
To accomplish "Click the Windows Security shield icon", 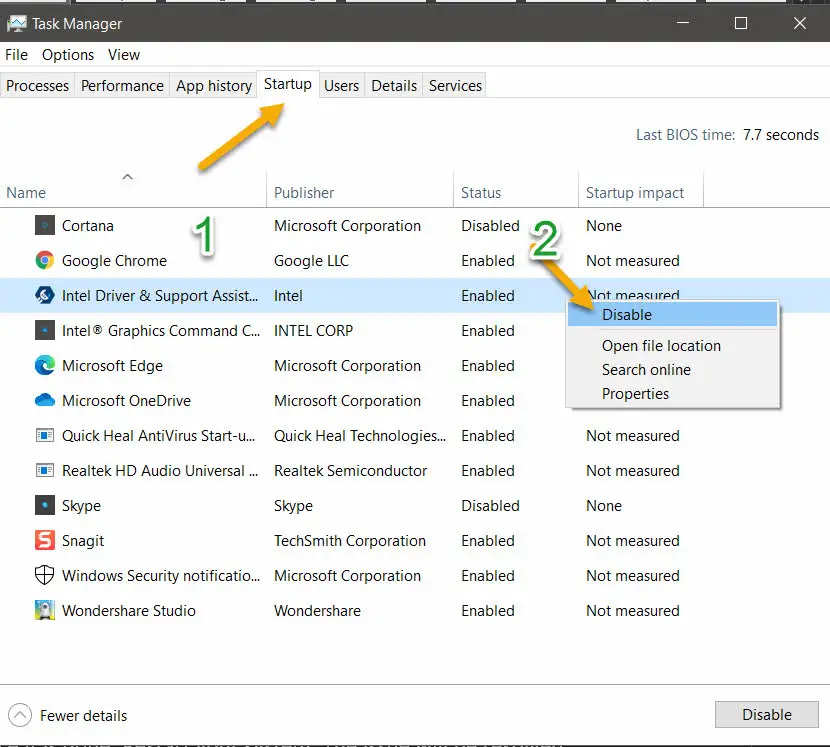I will 45,575.
